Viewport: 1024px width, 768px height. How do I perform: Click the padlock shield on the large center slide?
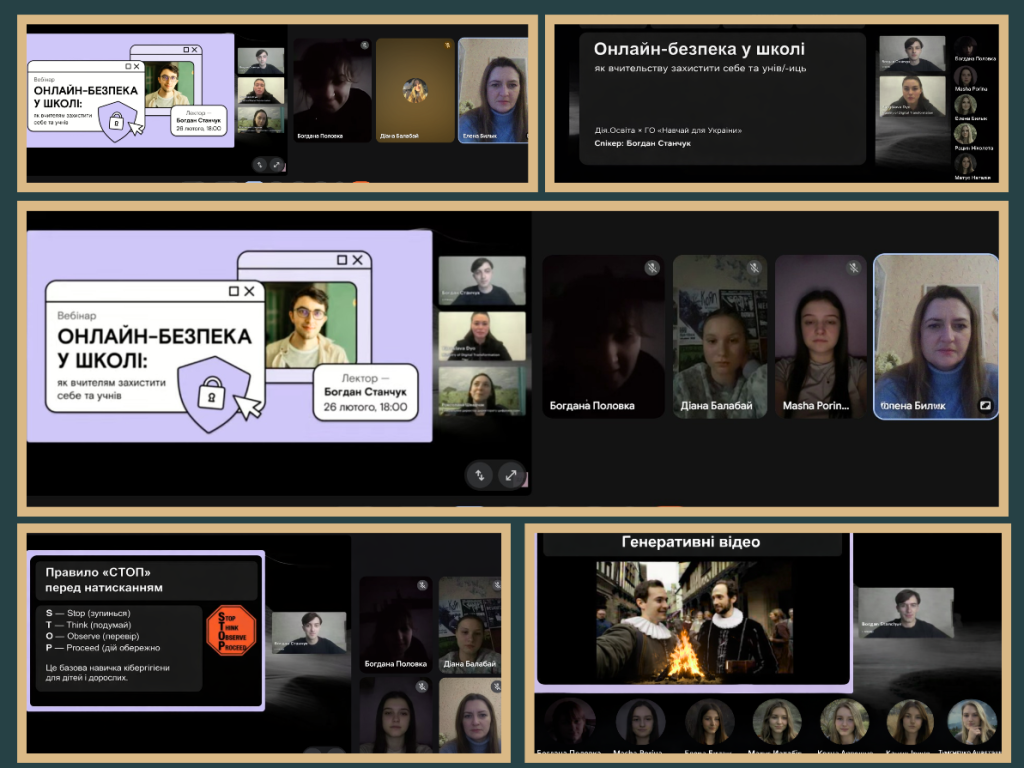pos(213,396)
